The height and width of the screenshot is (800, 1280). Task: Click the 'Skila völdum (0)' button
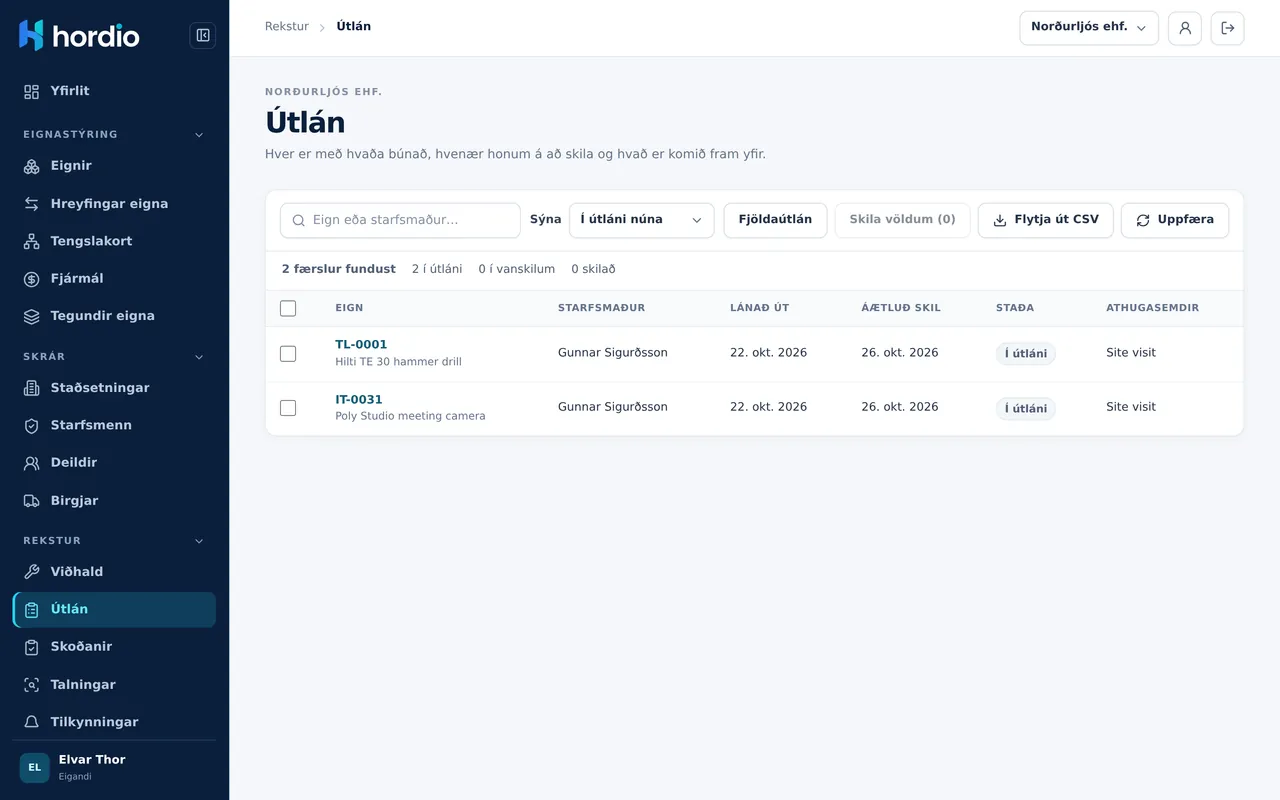coord(902,220)
